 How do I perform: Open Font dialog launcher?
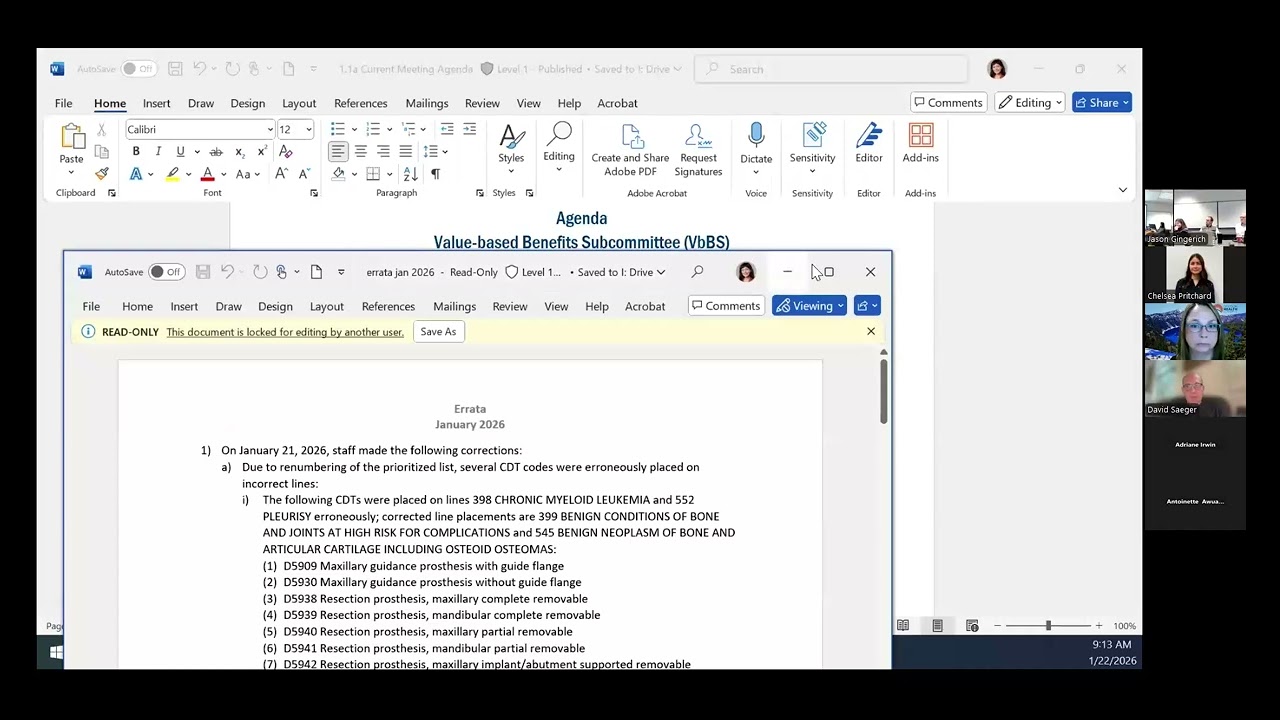point(314,193)
